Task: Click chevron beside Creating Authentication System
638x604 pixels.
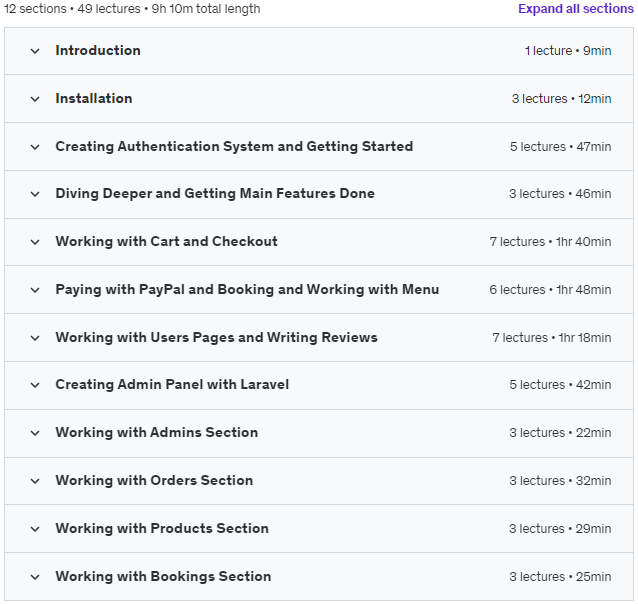Action: 35,147
